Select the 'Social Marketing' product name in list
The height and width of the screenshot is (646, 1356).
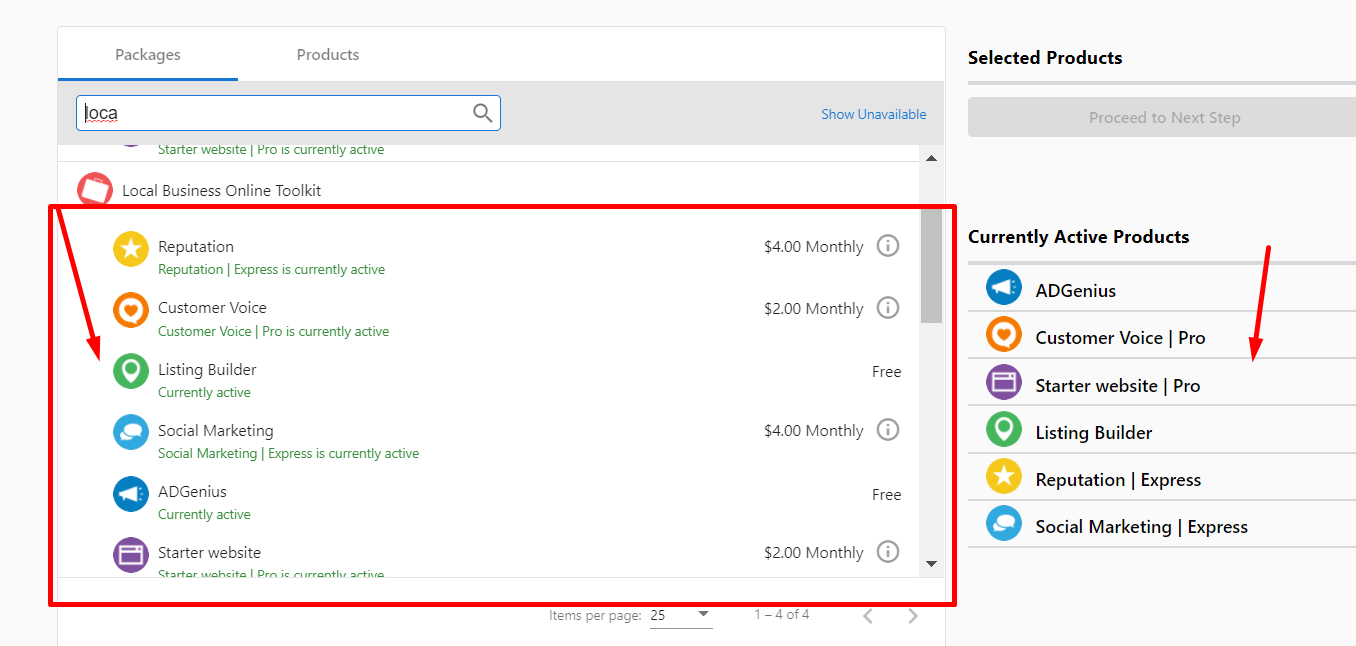coord(216,431)
